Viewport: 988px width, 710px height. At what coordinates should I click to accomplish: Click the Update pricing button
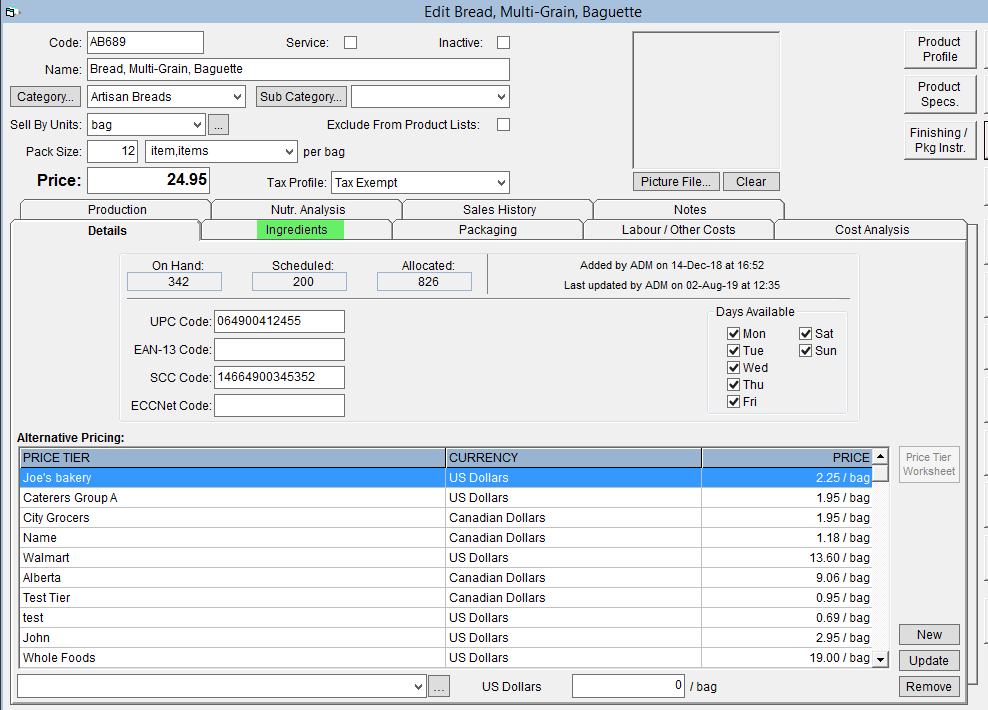point(929,660)
